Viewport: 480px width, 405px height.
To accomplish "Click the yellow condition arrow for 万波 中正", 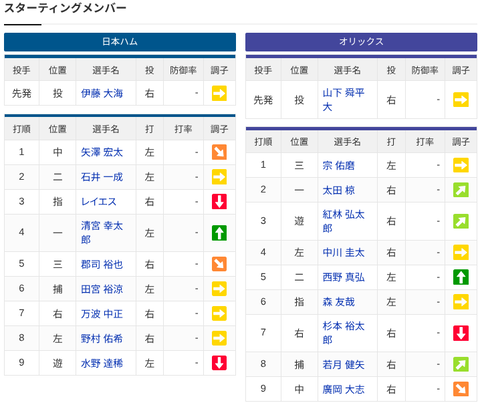I will point(219,313).
